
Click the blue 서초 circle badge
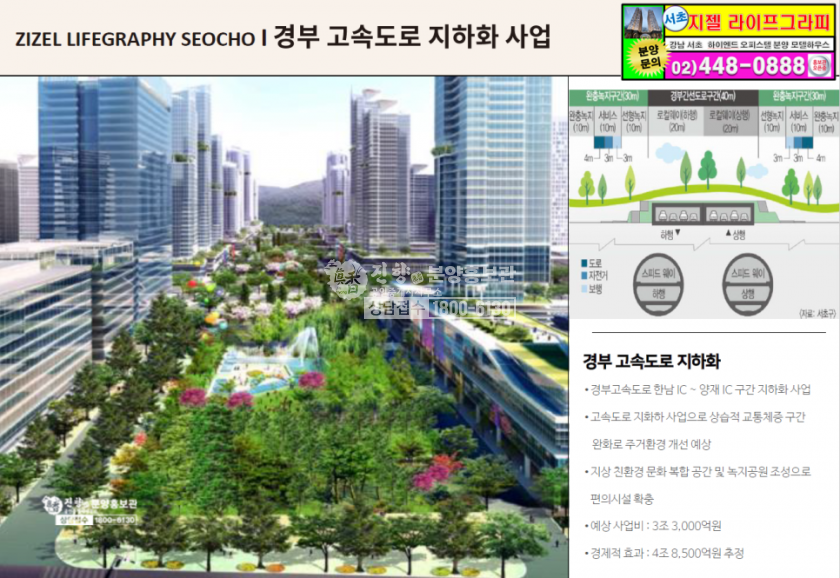[676, 18]
